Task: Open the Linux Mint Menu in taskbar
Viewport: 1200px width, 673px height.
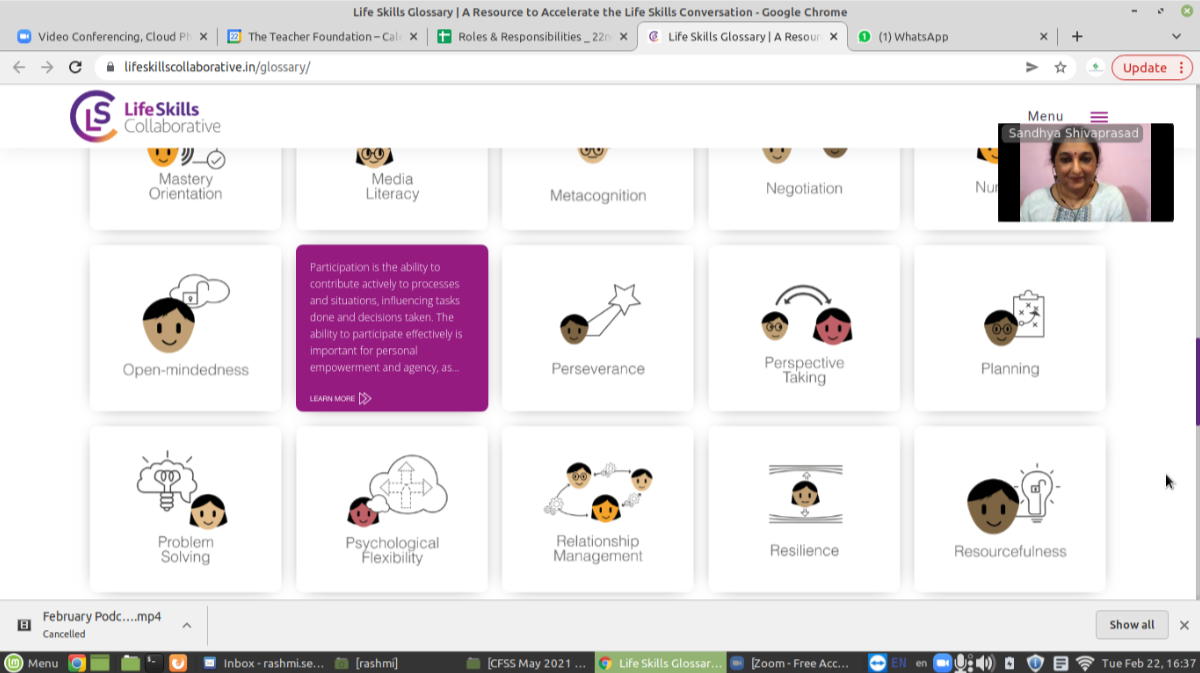Action: pos(32,662)
